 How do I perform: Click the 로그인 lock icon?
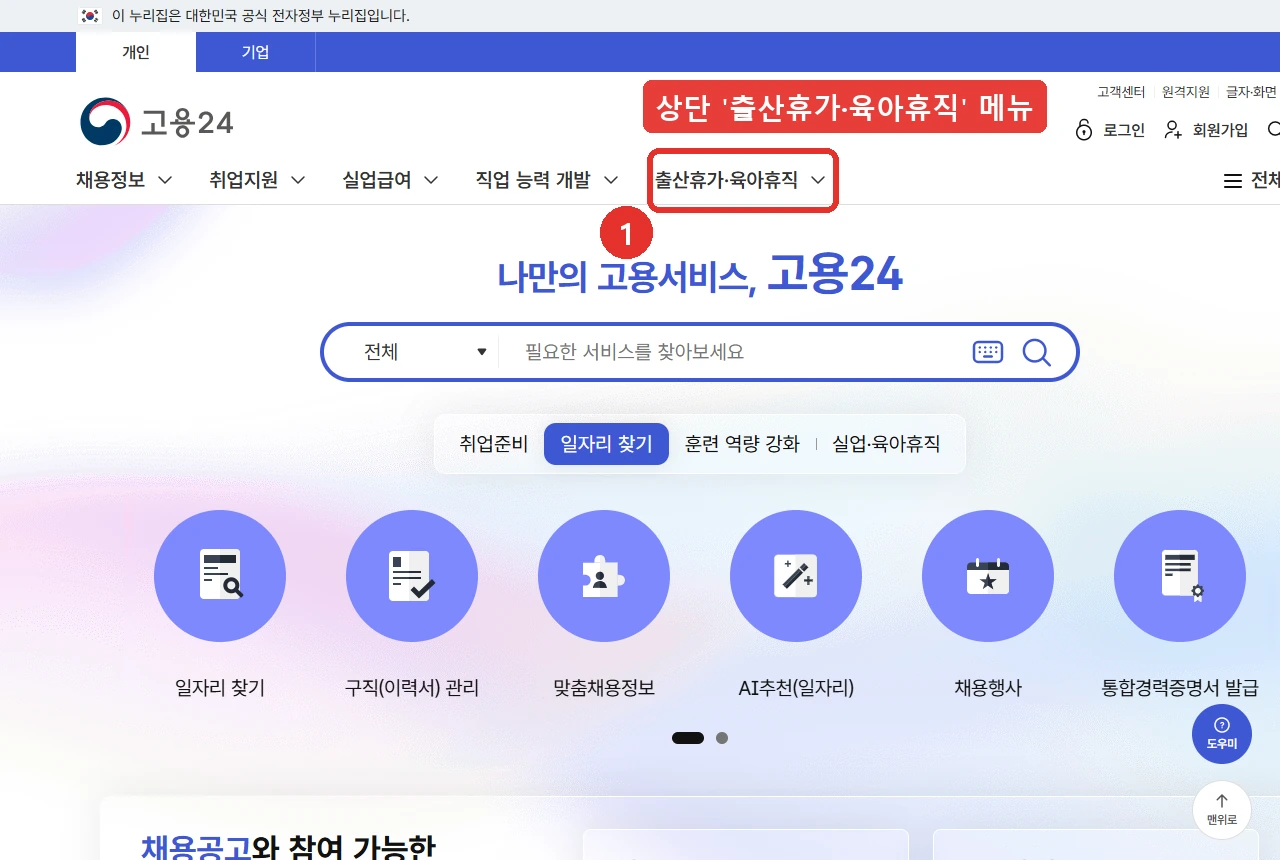point(1084,130)
